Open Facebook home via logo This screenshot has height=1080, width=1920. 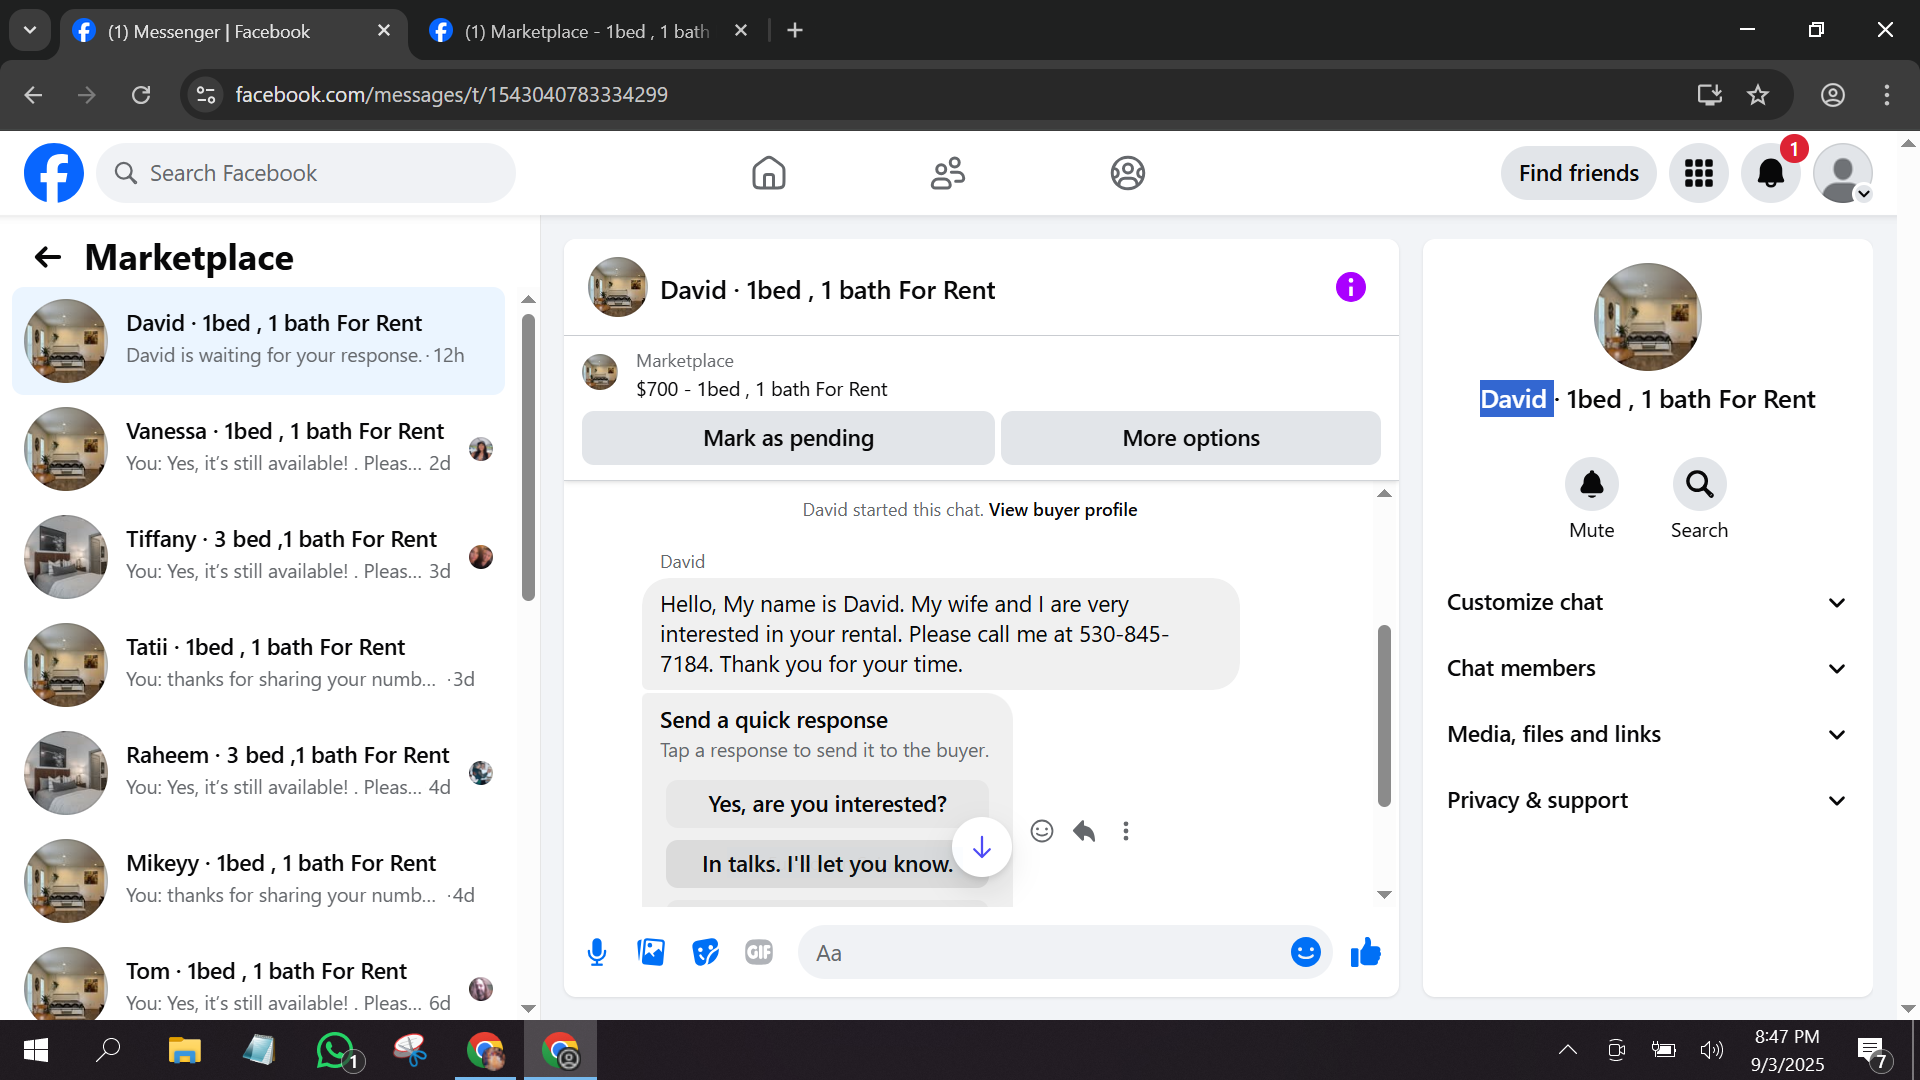click(x=54, y=173)
